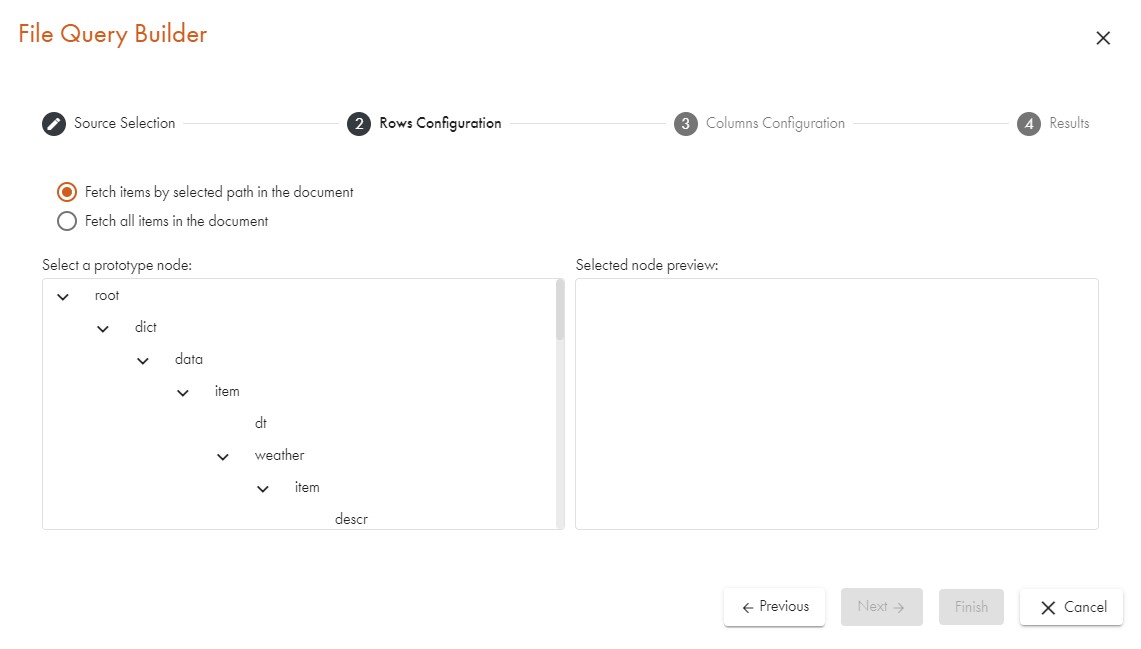
Task: Click the Cancel button
Action: (x=1071, y=607)
